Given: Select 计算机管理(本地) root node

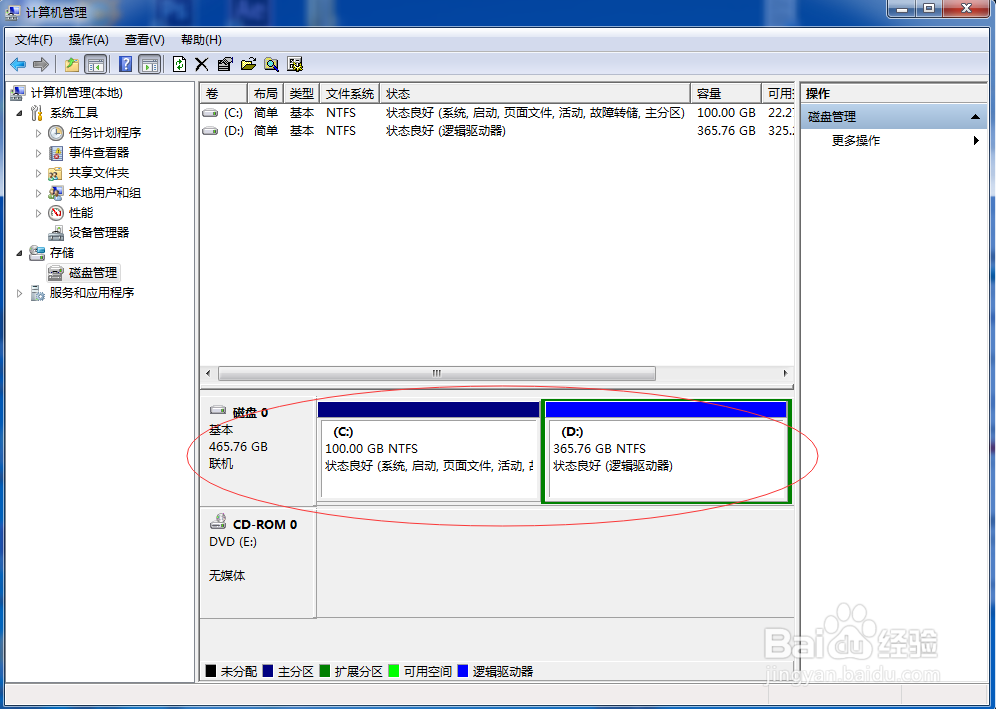Looking at the screenshot, I should [x=76, y=93].
